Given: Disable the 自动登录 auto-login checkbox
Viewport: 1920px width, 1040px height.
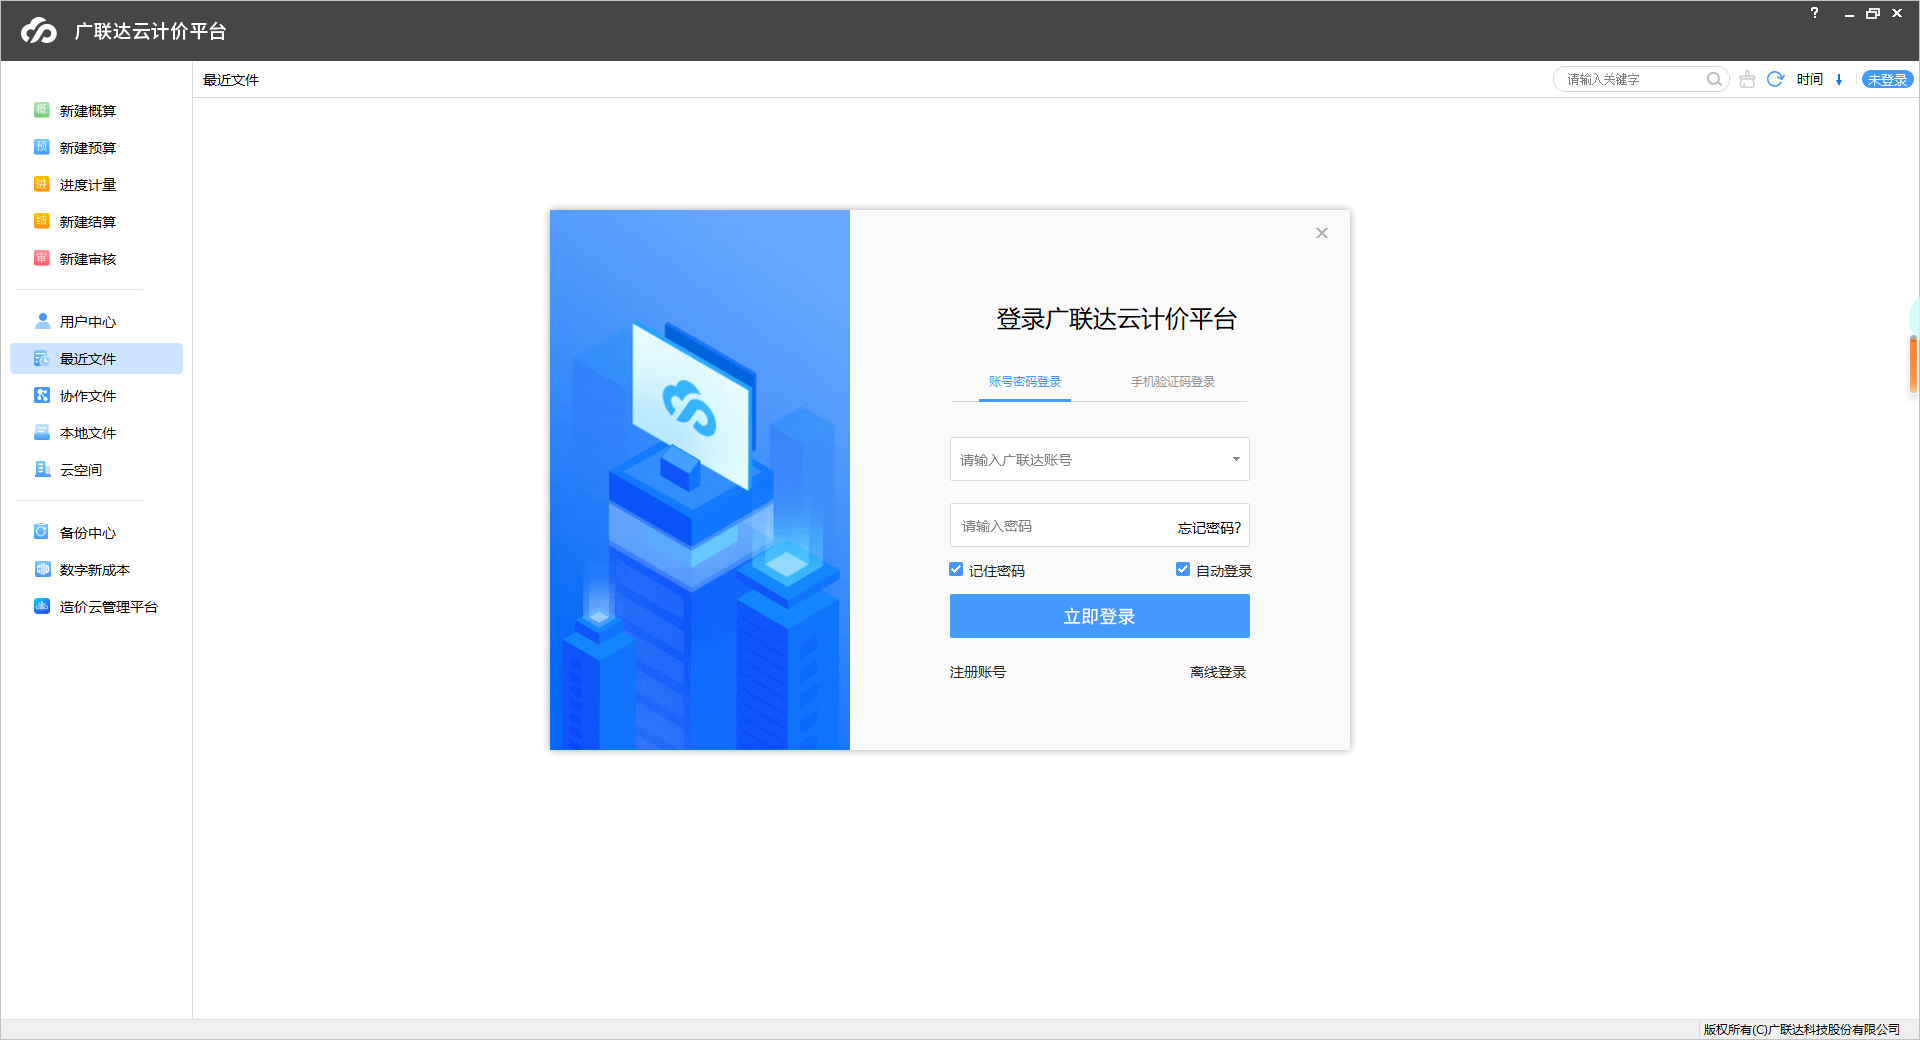Looking at the screenshot, I should click(x=1181, y=569).
